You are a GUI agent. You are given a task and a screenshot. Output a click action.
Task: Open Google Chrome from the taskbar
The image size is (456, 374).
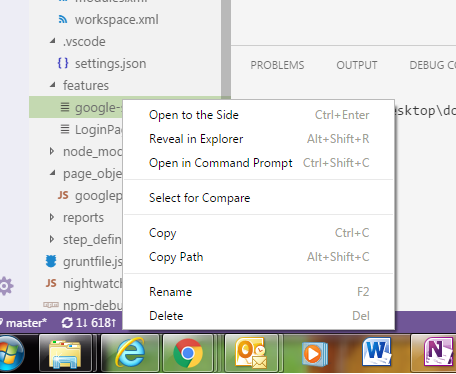click(x=188, y=353)
